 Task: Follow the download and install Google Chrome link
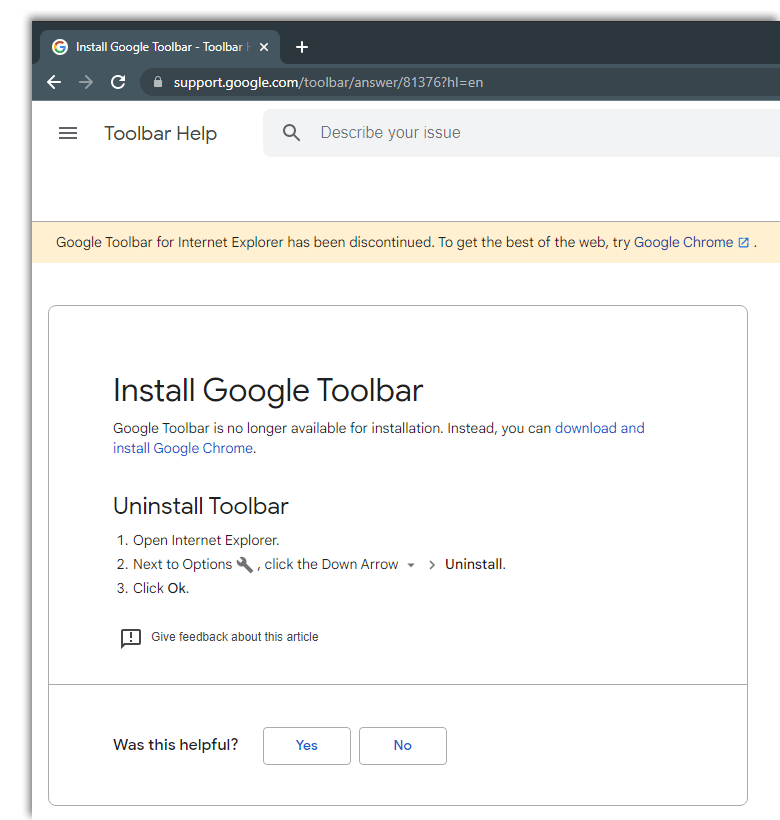[378, 438]
